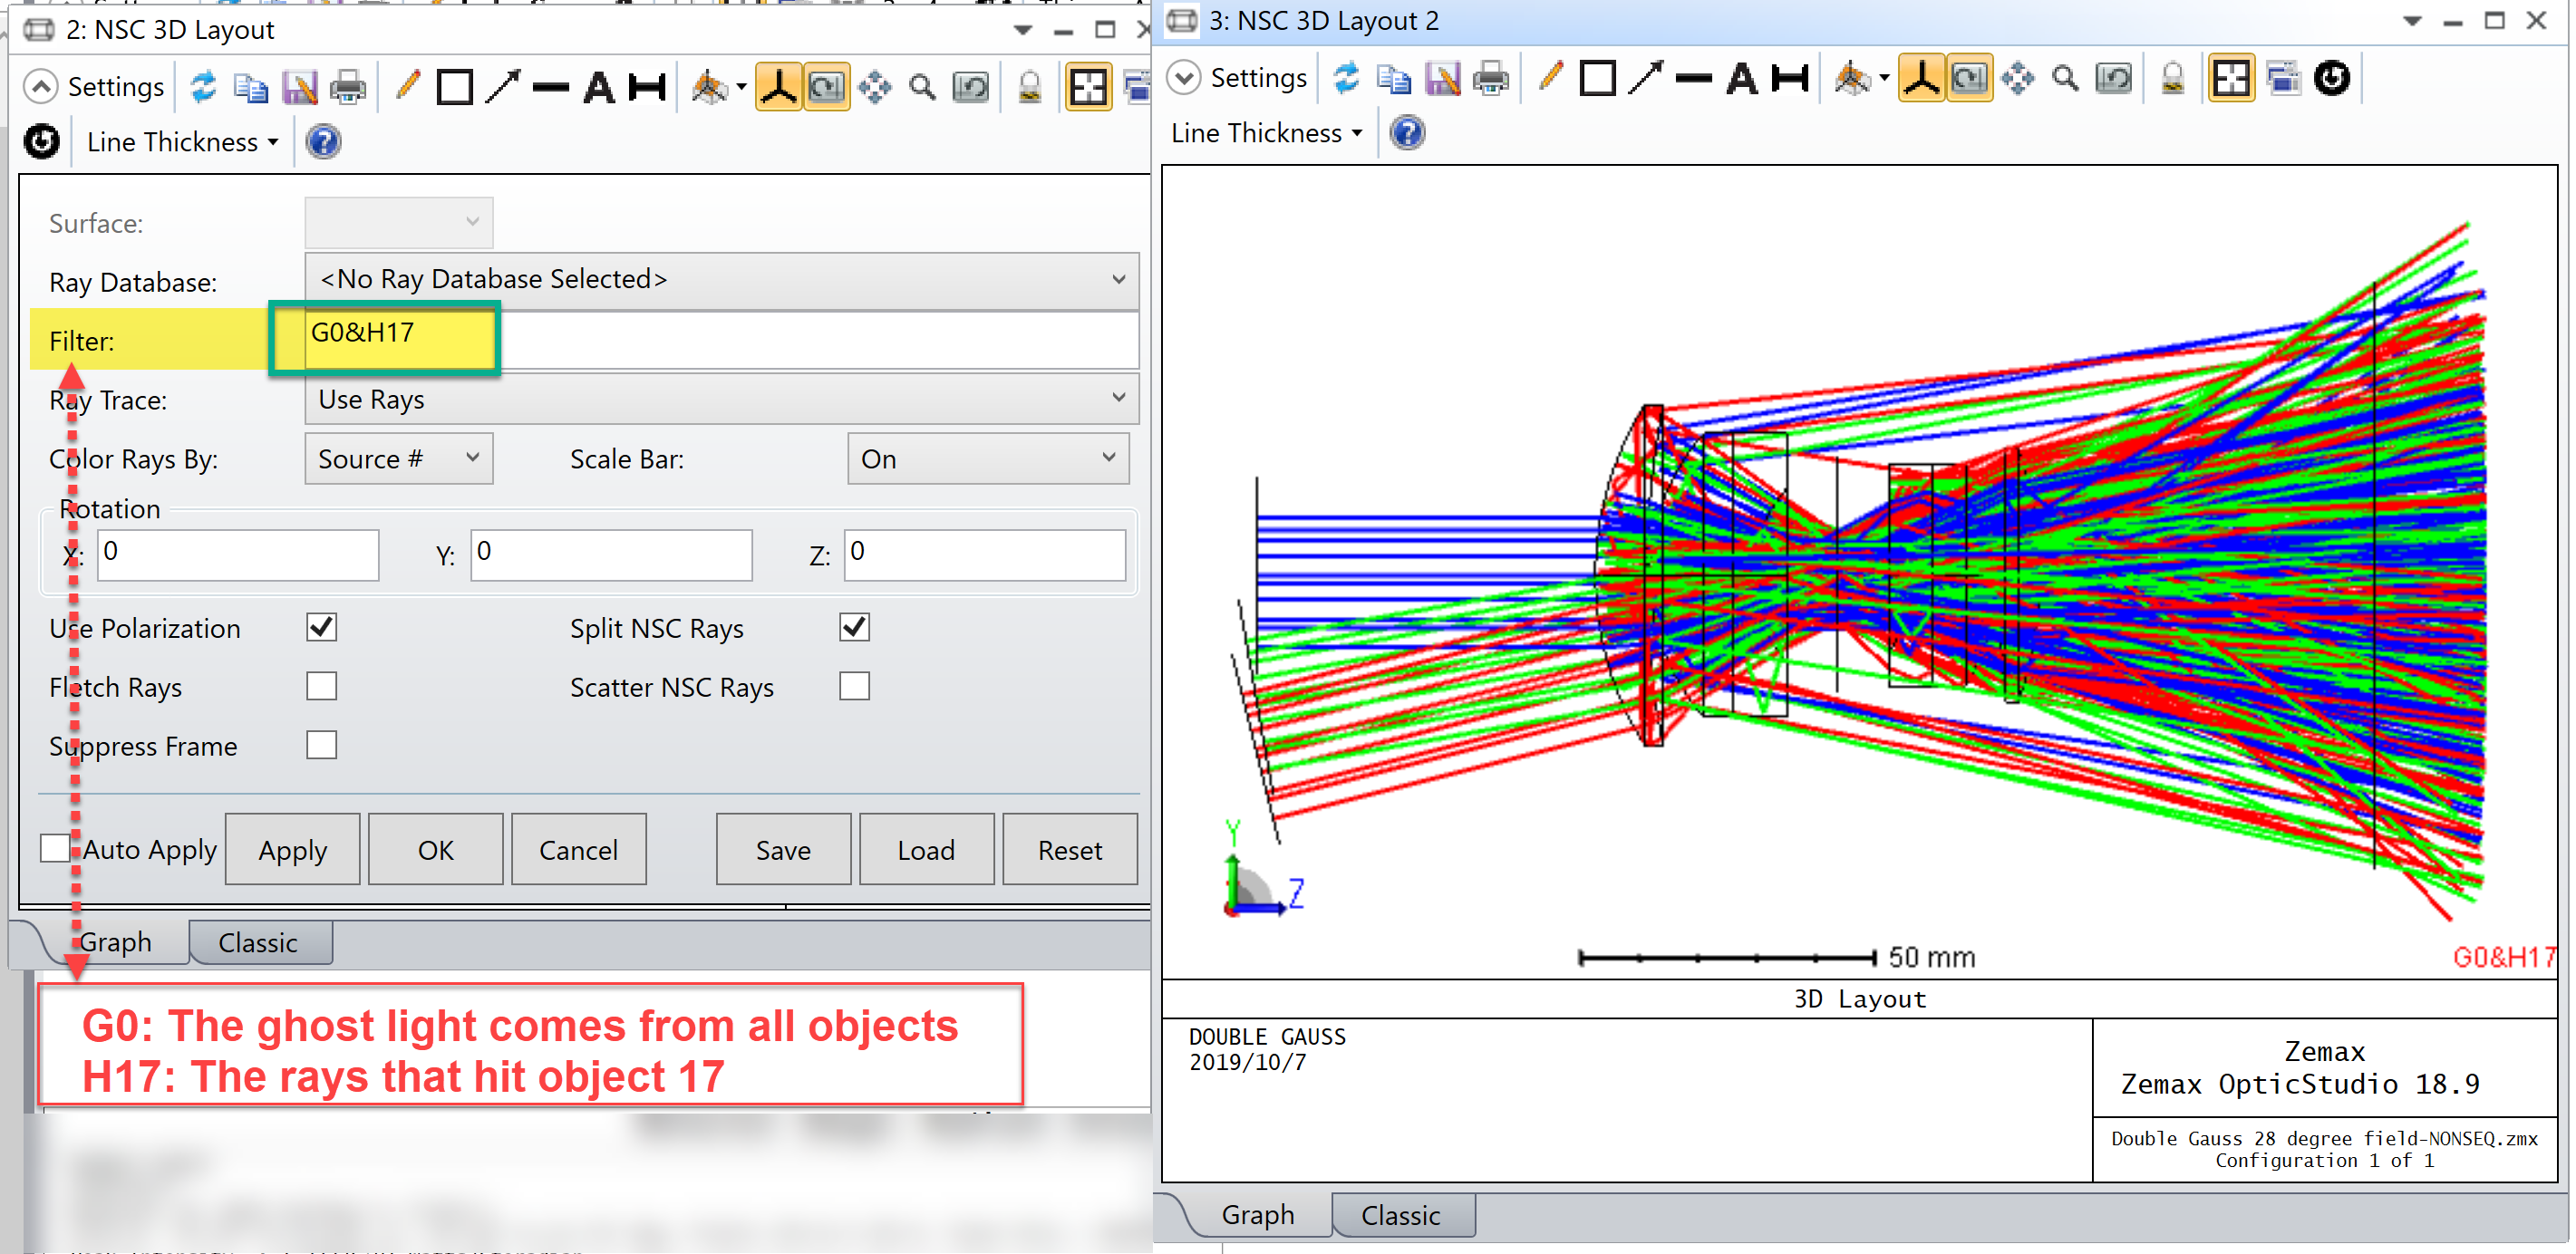Viewport: 2576px width, 1254px height.
Task: Select the line draw tool in window 2
Action: click(551, 87)
